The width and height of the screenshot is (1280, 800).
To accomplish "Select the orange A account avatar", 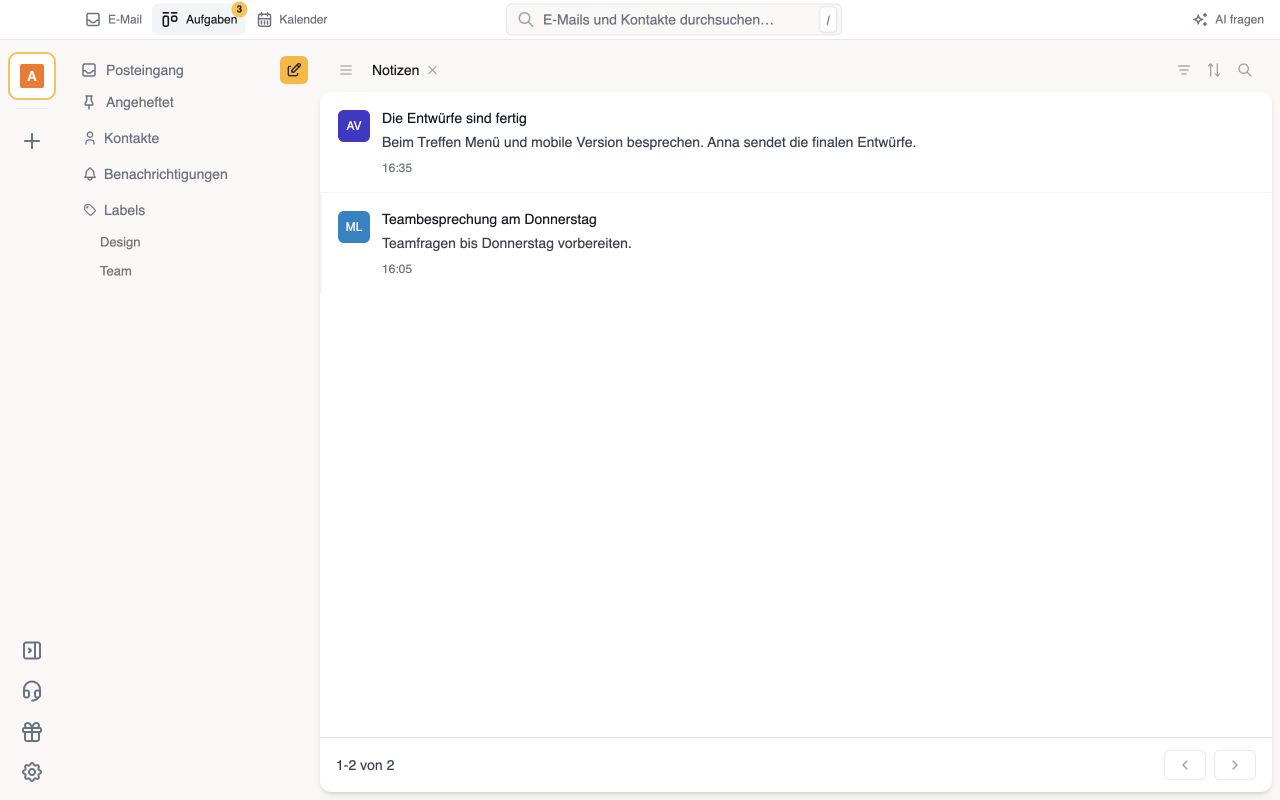I will tap(32, 76).
